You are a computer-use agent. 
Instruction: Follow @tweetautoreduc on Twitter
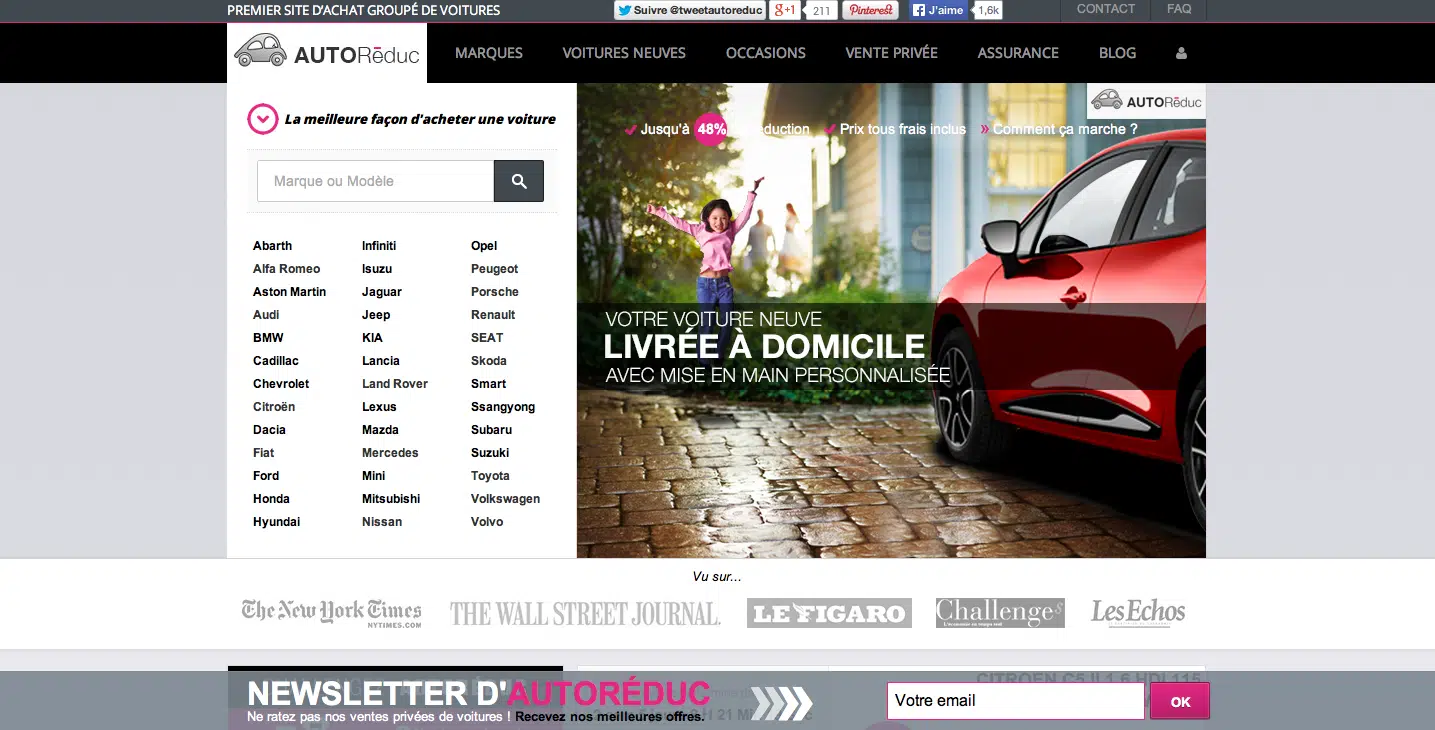click(689, 10)
